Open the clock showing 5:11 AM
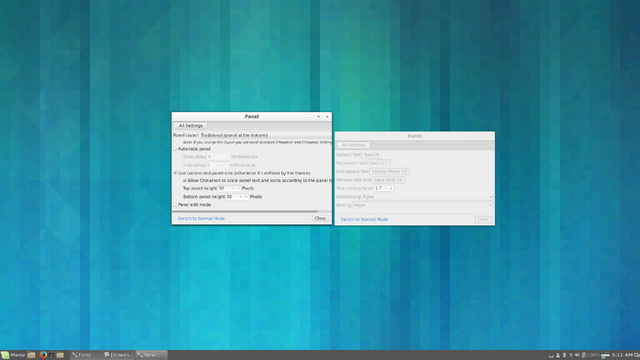 pyautogui.click(x=622, y=355)
